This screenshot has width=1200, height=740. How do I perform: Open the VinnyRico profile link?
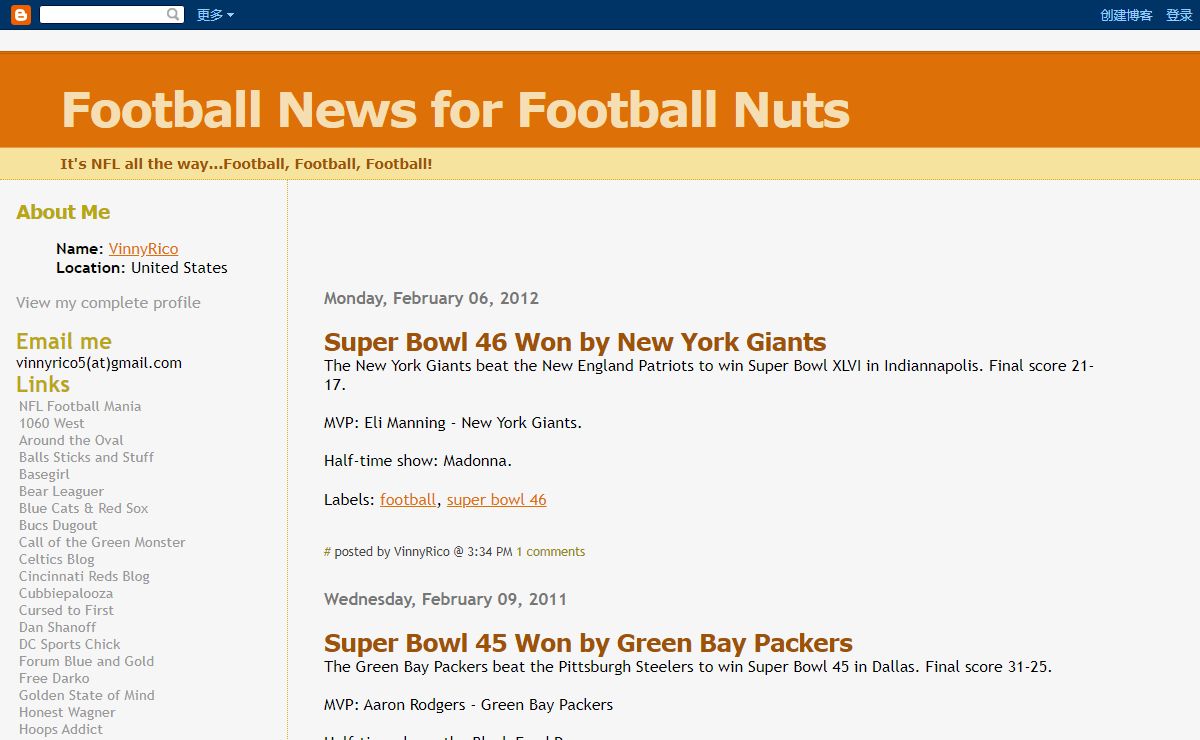click(143, 249)
